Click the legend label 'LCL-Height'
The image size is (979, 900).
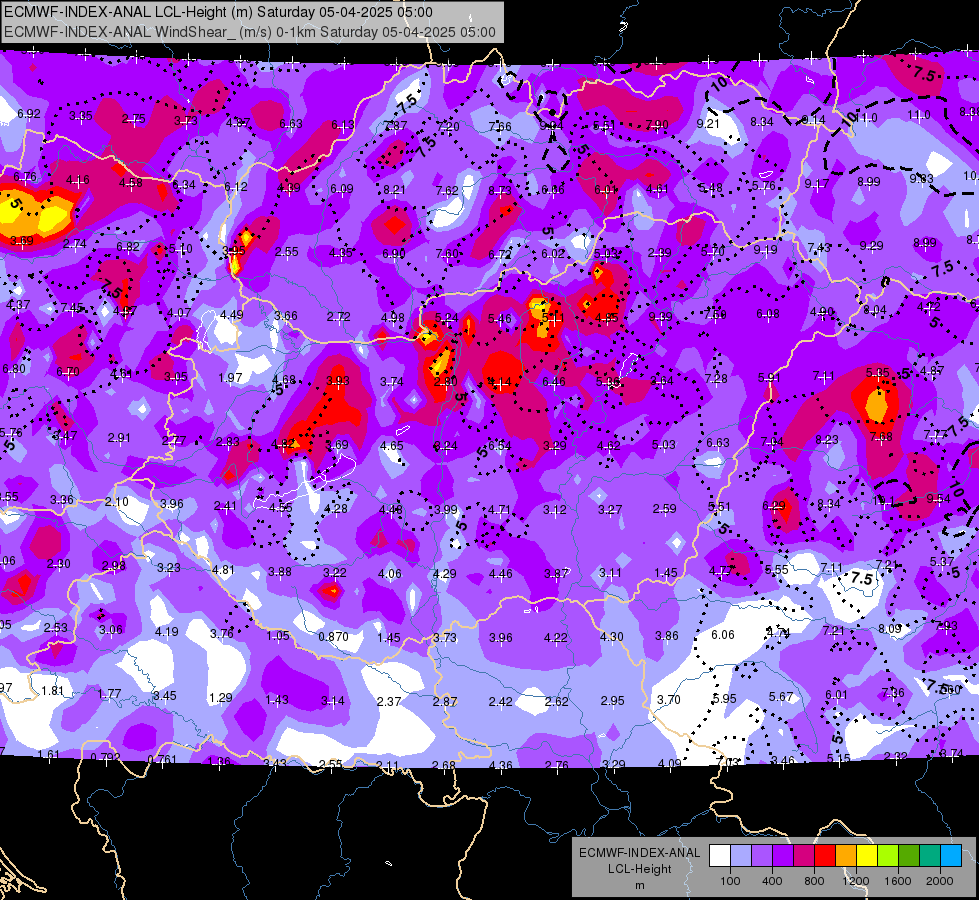[640, 869]
